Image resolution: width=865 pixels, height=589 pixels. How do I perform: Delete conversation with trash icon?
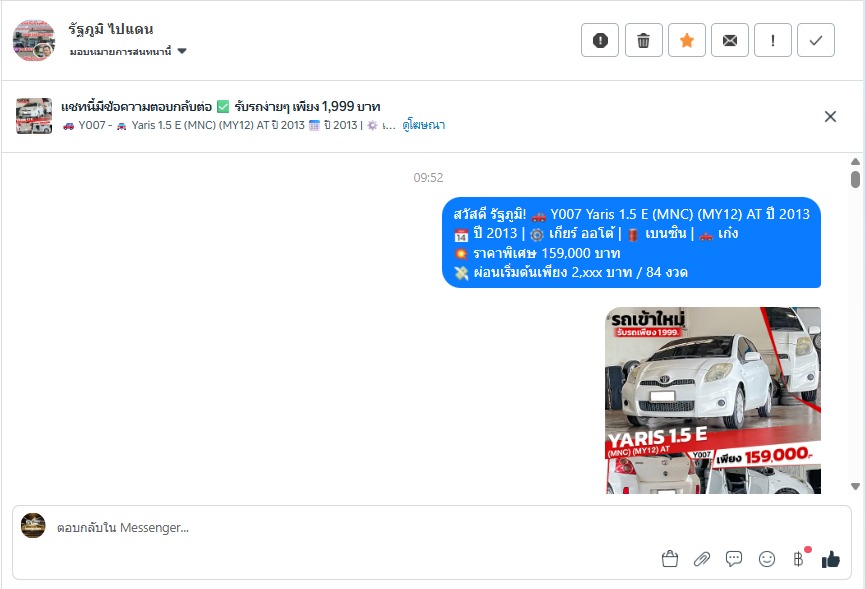(643, 40)
